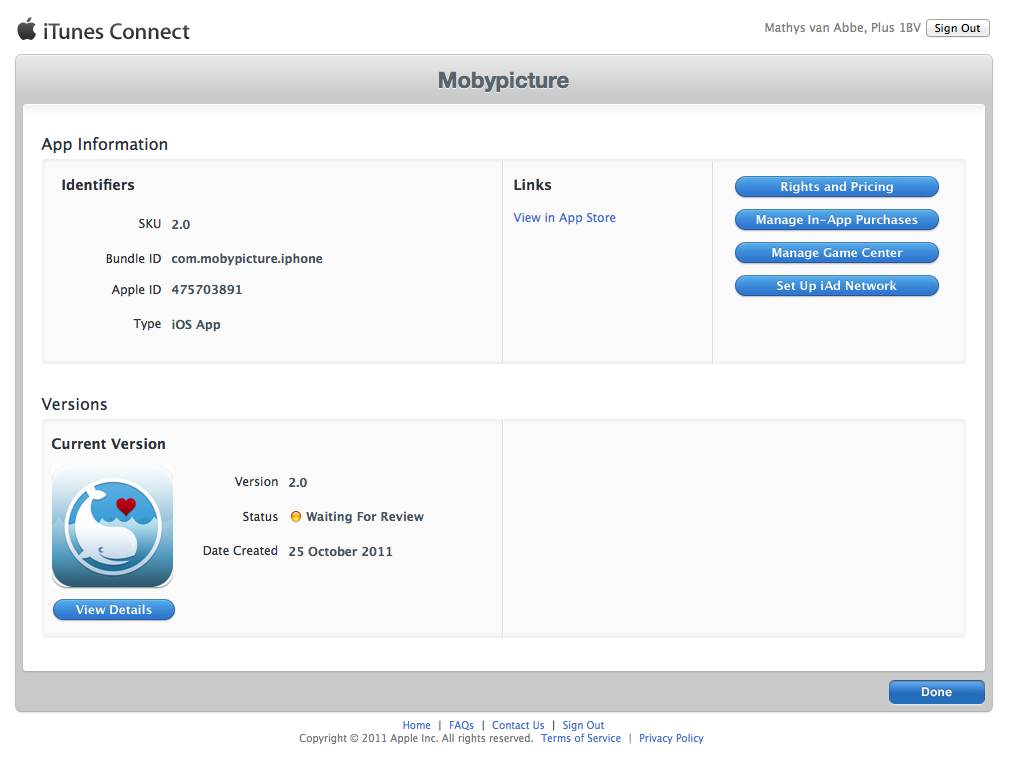The image size is (1019, 763).
Task: Sign out using the top-right button
Action: pos(957,28)
